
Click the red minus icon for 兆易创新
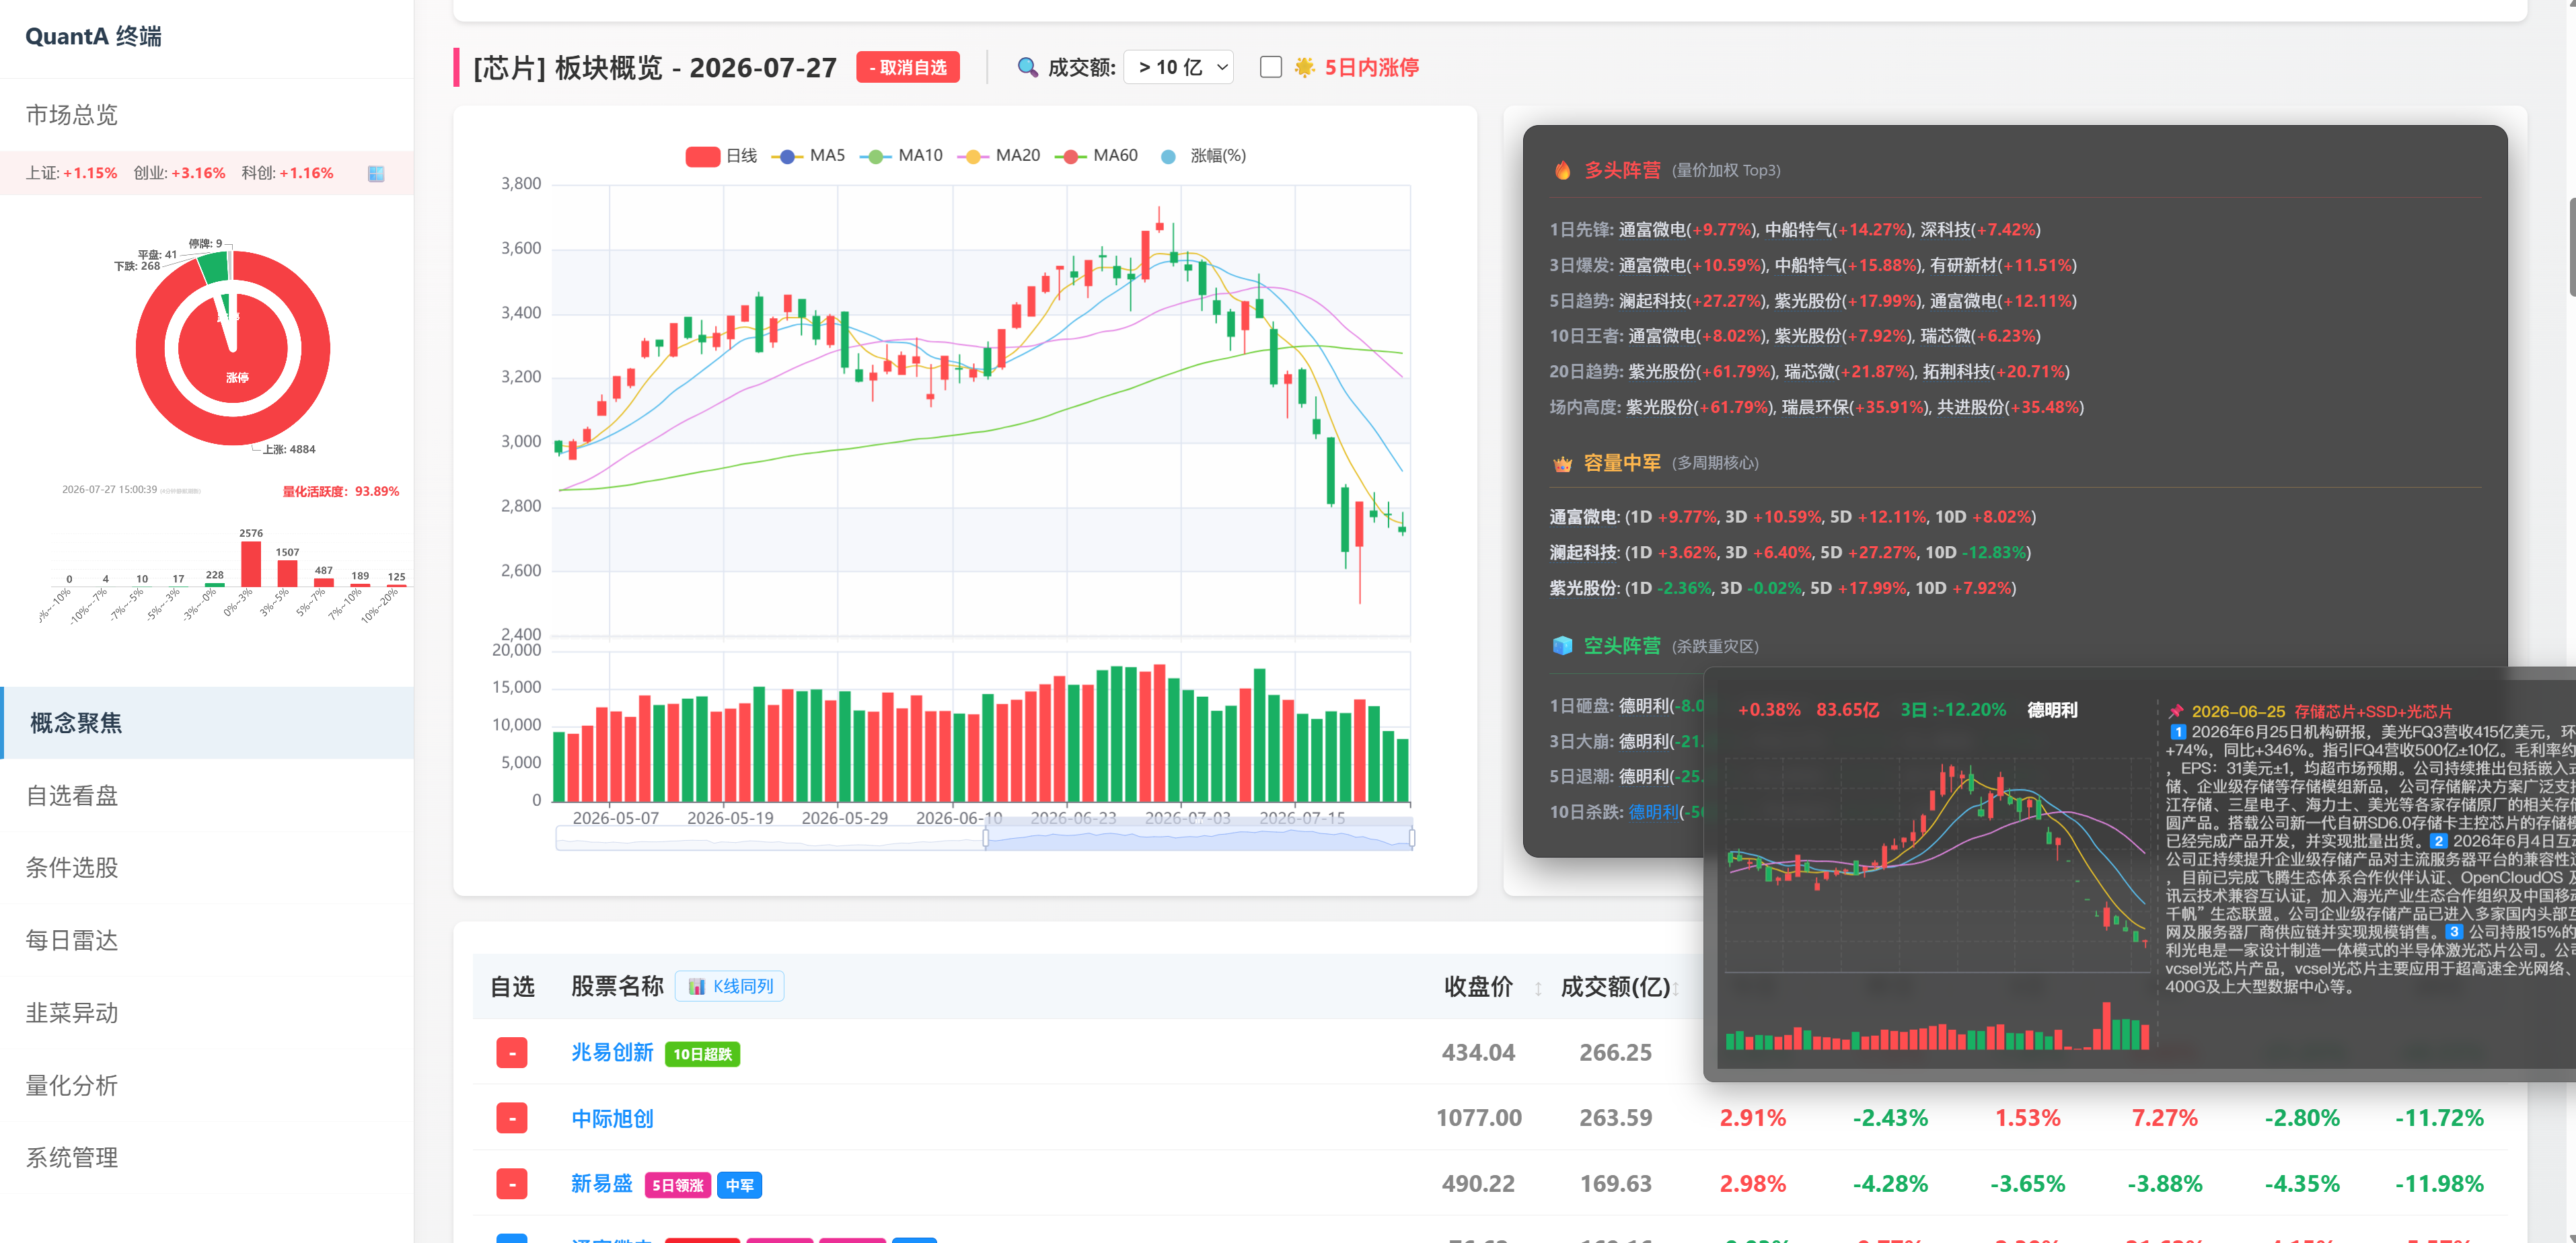click(512, 1053)
